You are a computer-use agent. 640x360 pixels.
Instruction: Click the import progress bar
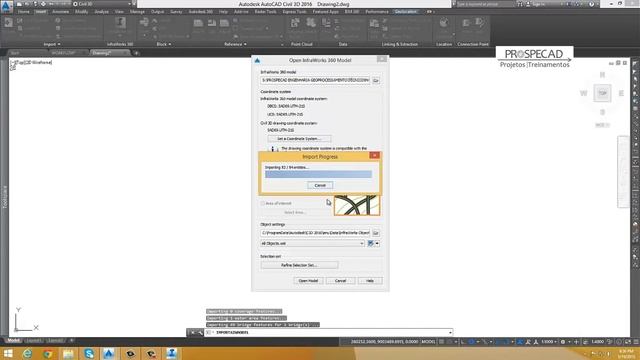point(318,174)
